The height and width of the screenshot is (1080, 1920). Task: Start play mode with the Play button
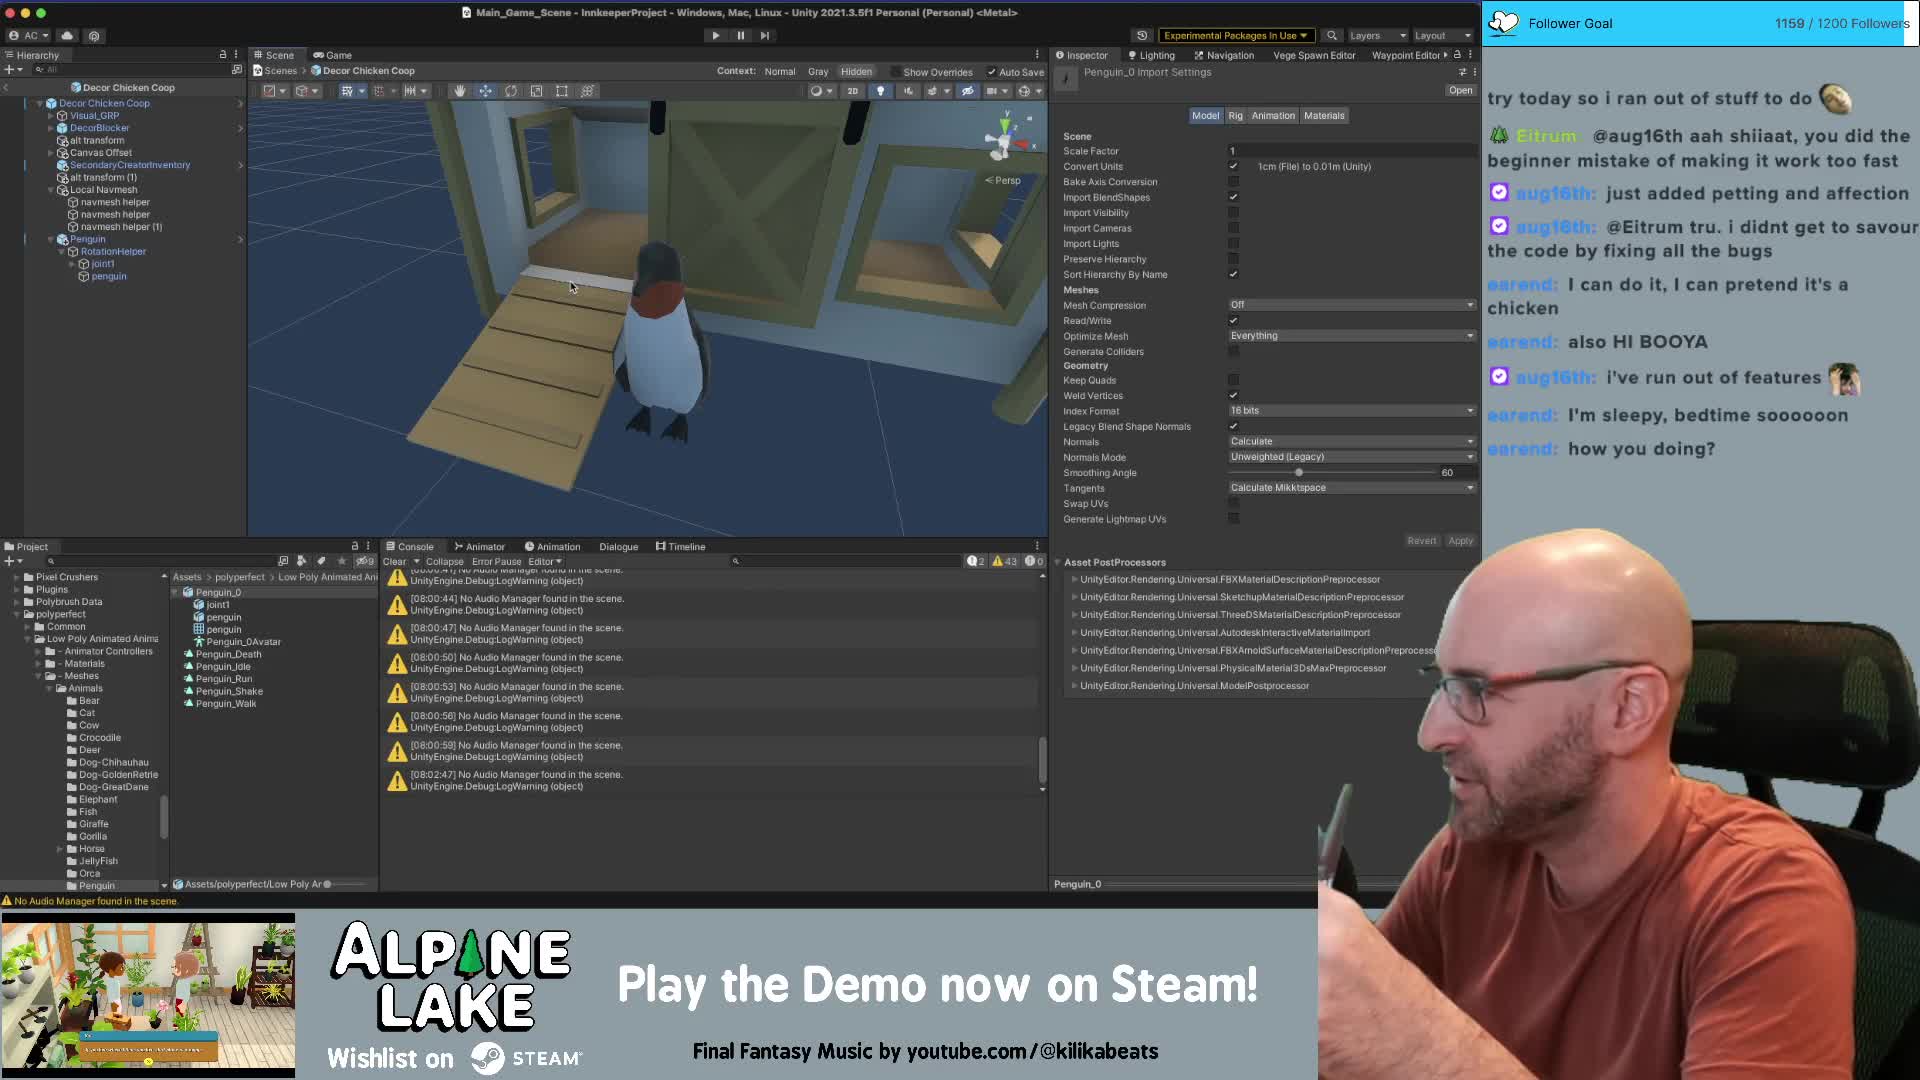point(715,35)
